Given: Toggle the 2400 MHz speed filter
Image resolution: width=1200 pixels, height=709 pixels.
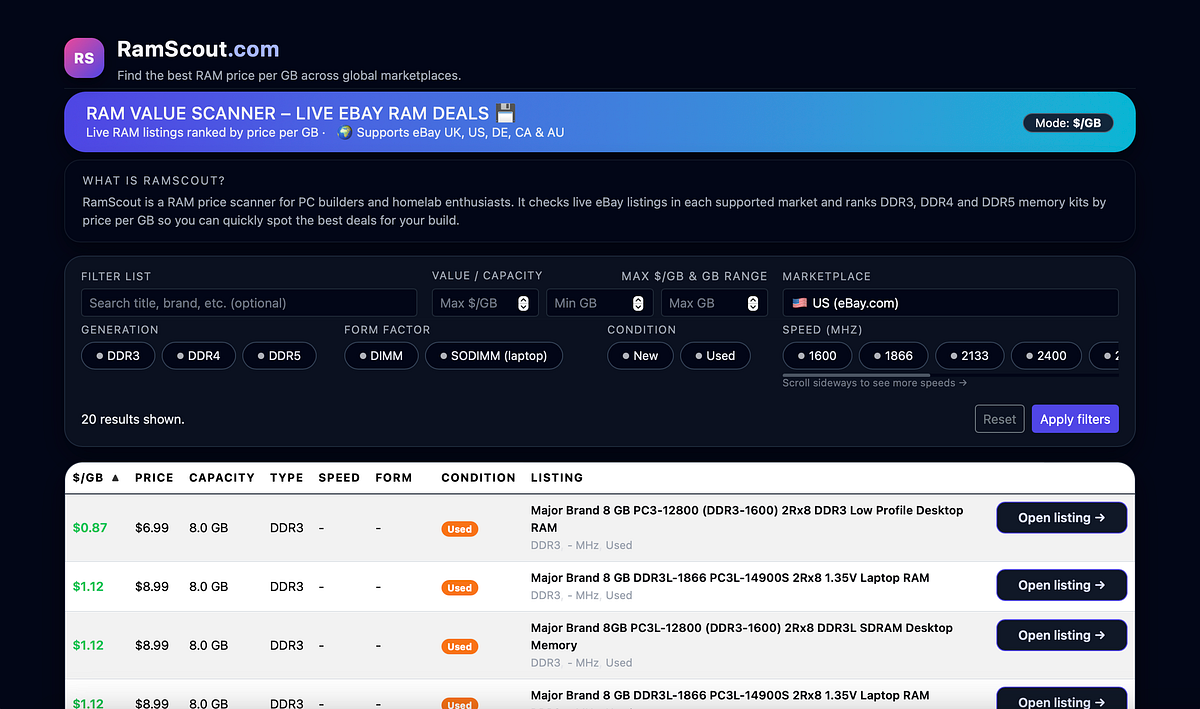Looking at the screenshot, I should tap(1046, 355).
